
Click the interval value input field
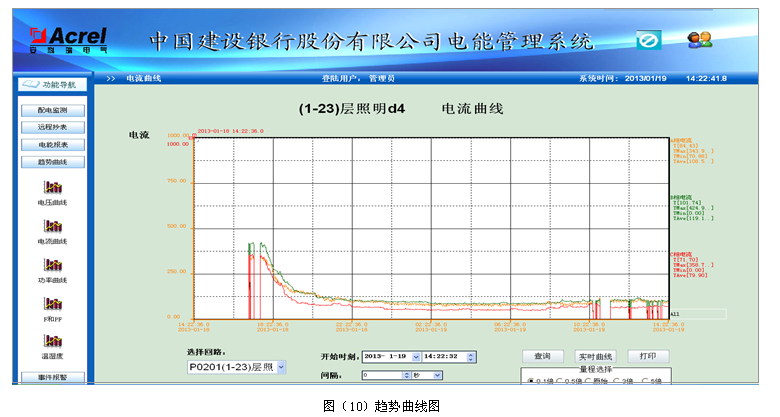click(x=382, y=375)
